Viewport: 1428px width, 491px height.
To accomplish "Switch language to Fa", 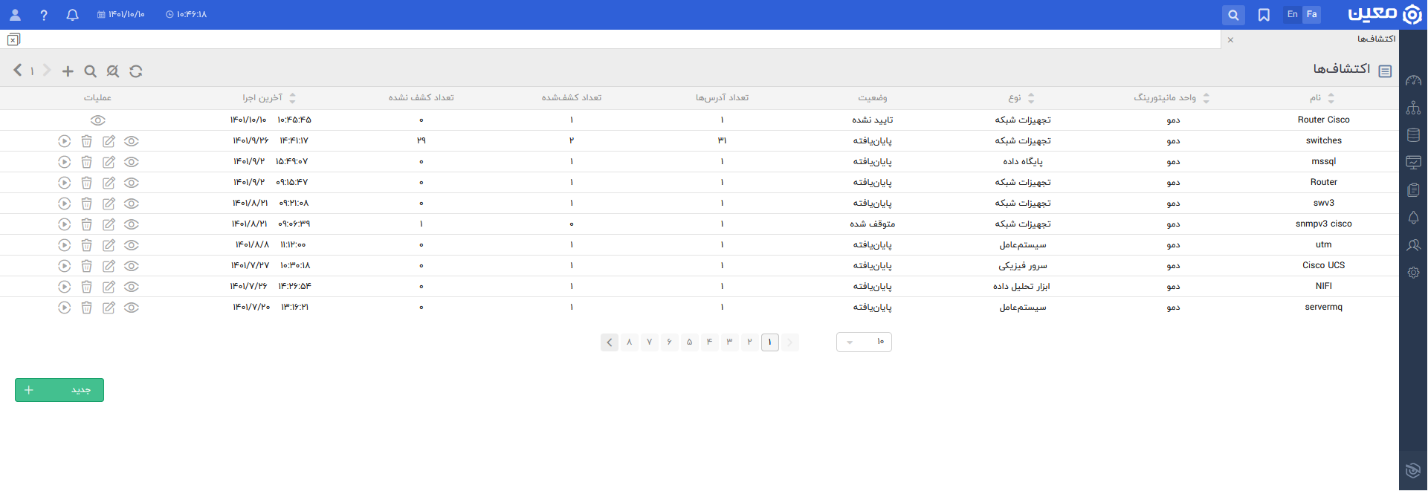I will (x=1312, y=15).
